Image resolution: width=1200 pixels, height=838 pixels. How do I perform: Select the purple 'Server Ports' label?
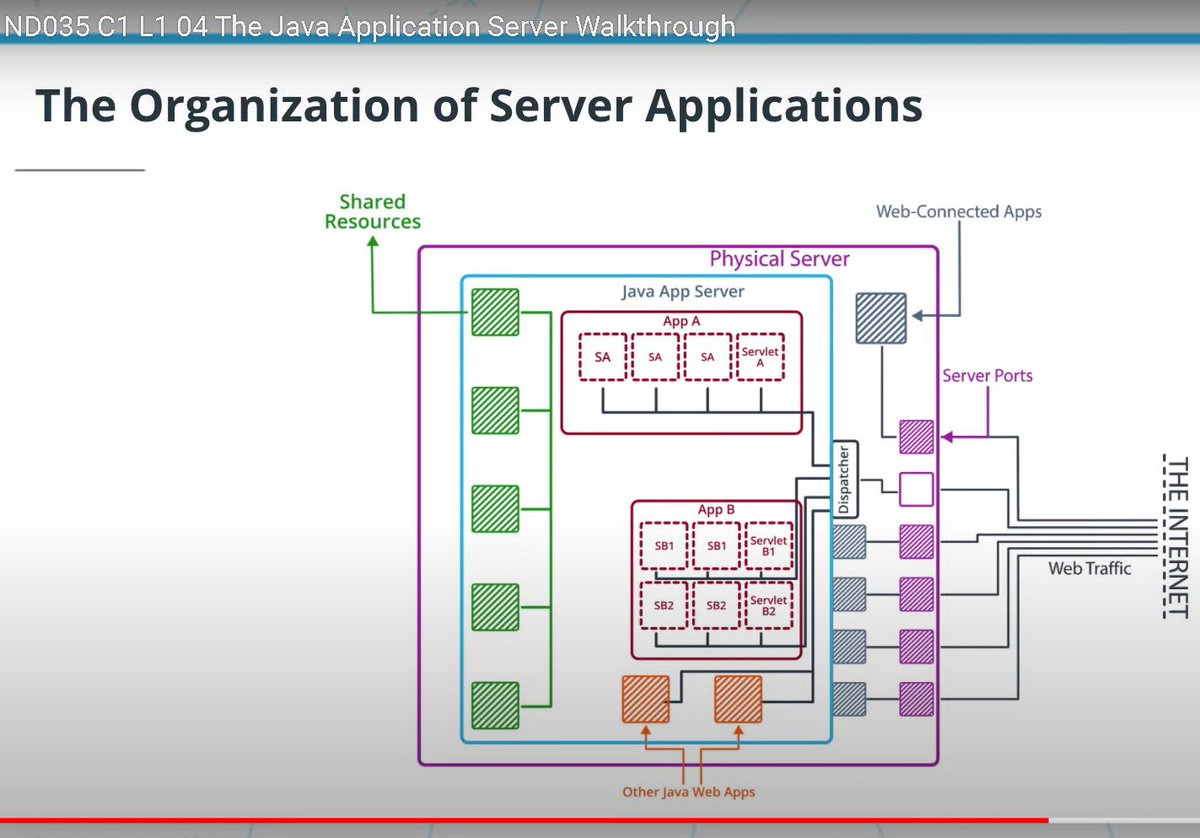[987, 376]
